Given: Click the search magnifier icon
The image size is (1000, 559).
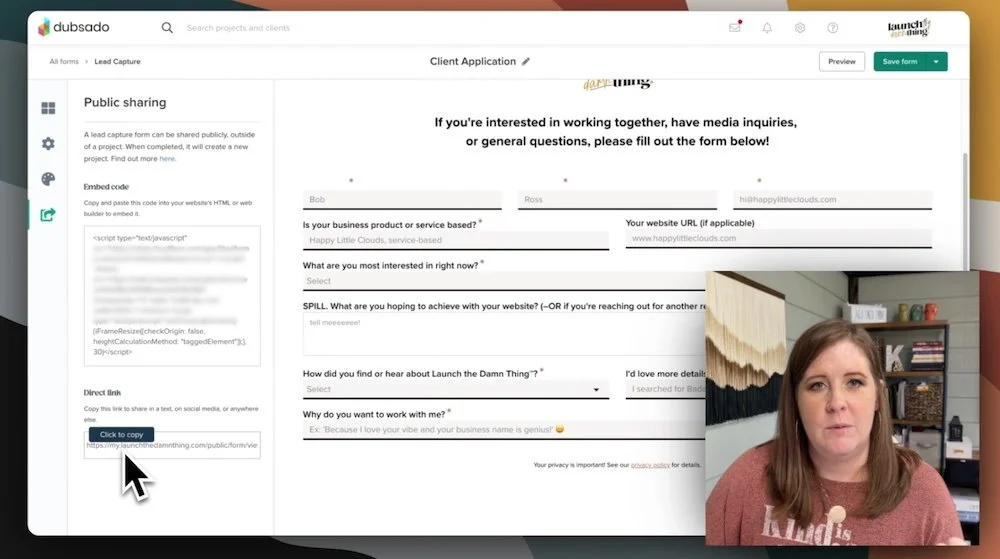Looking at the screenshot, I should [167, 27].
